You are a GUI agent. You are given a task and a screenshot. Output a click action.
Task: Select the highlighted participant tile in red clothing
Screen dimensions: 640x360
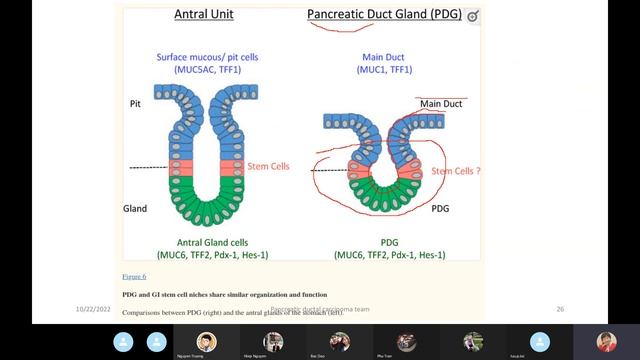coord(607,342)
